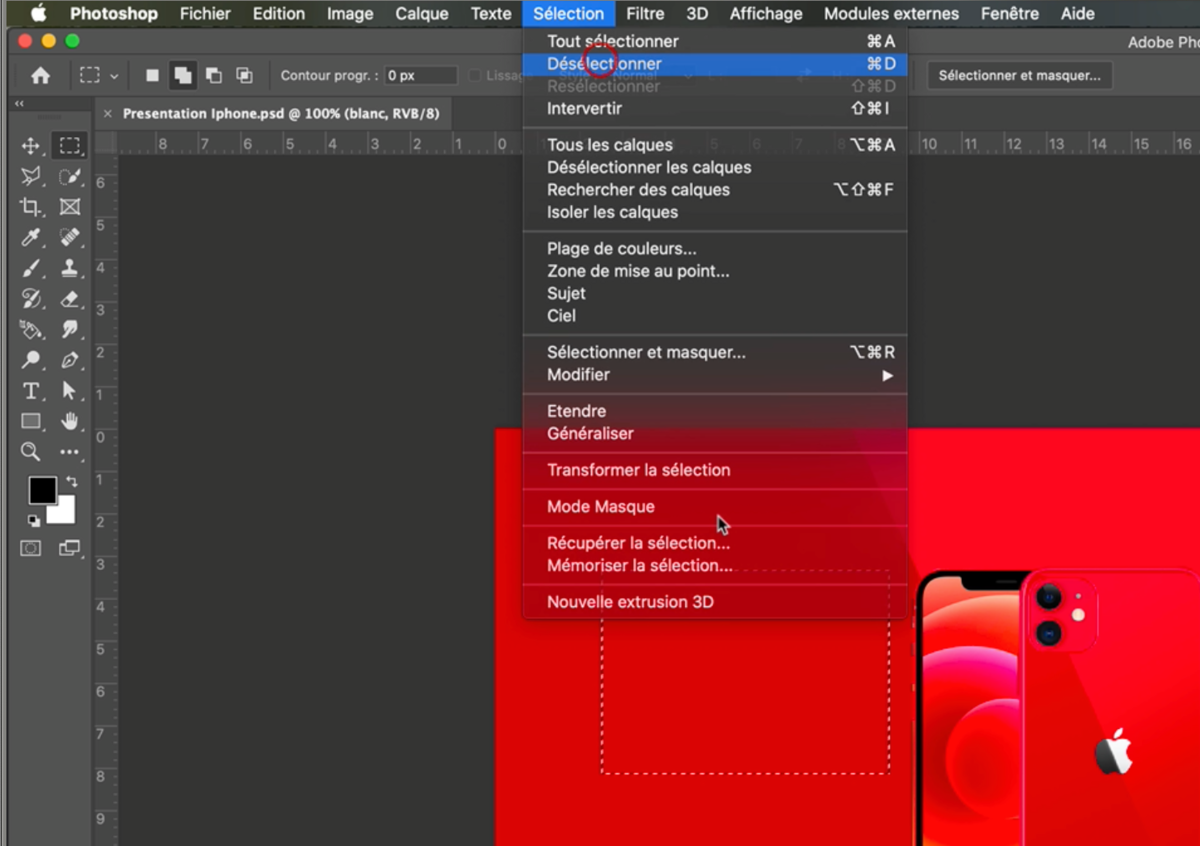Open the Apple menu

pyautogui.click(x=39, y=14)
